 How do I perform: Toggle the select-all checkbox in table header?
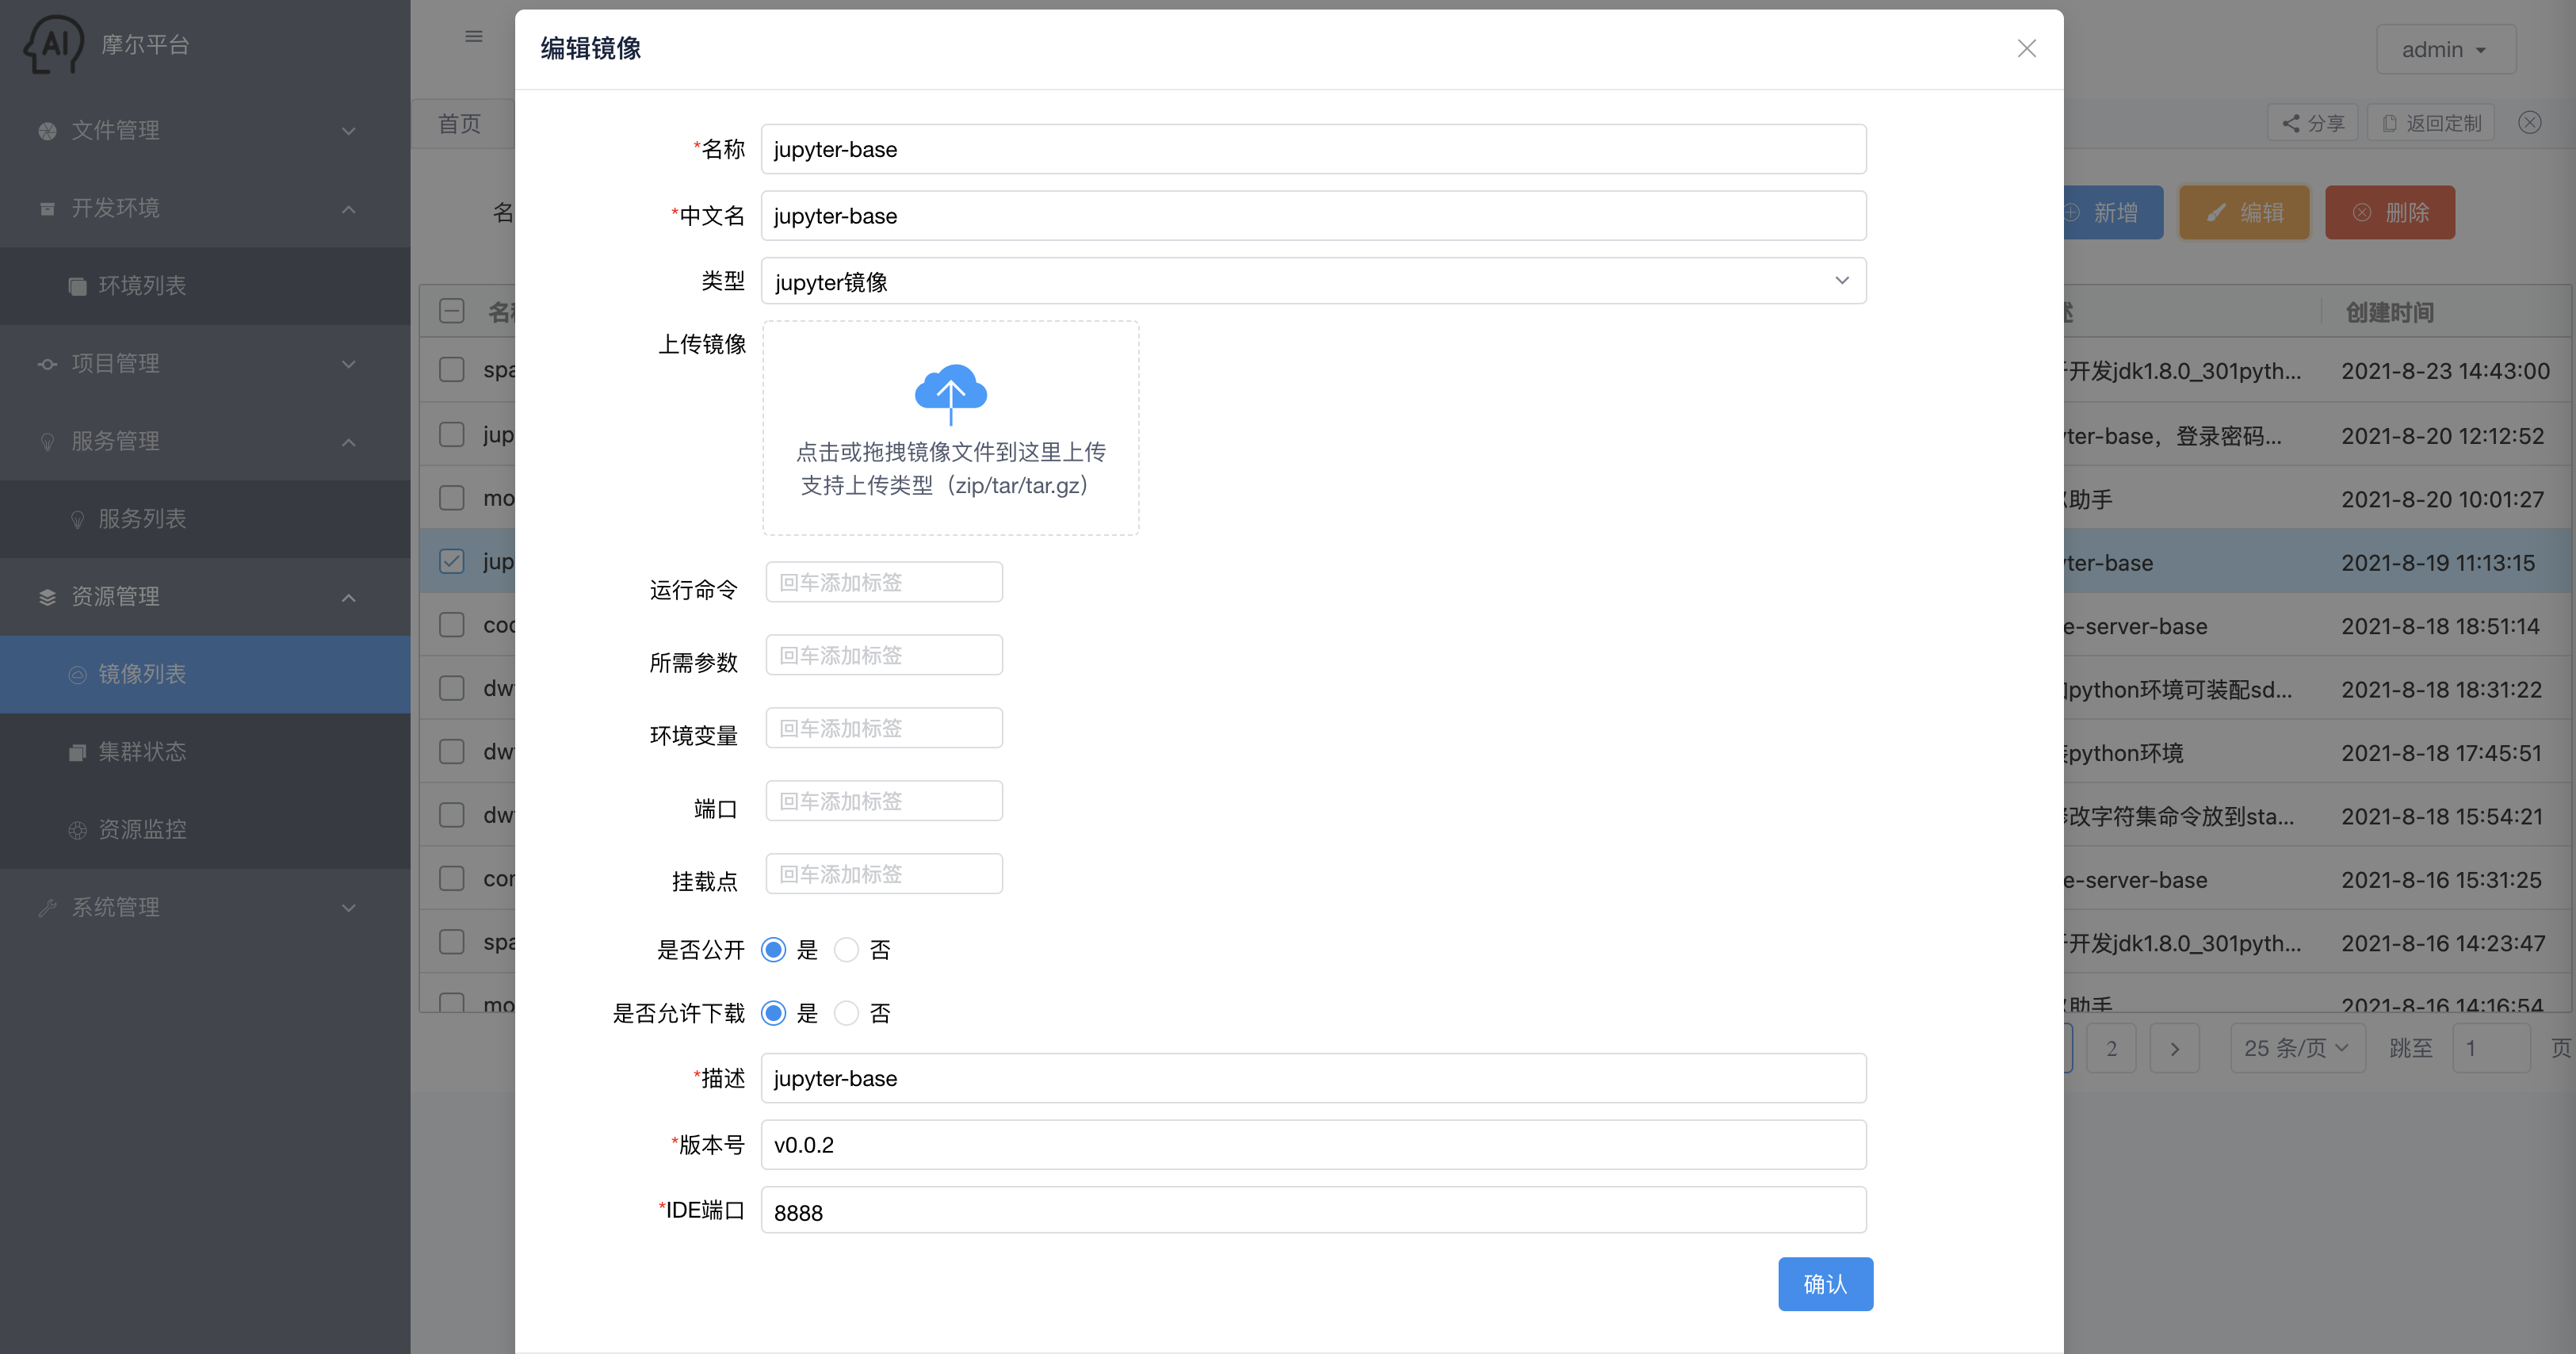452,311
